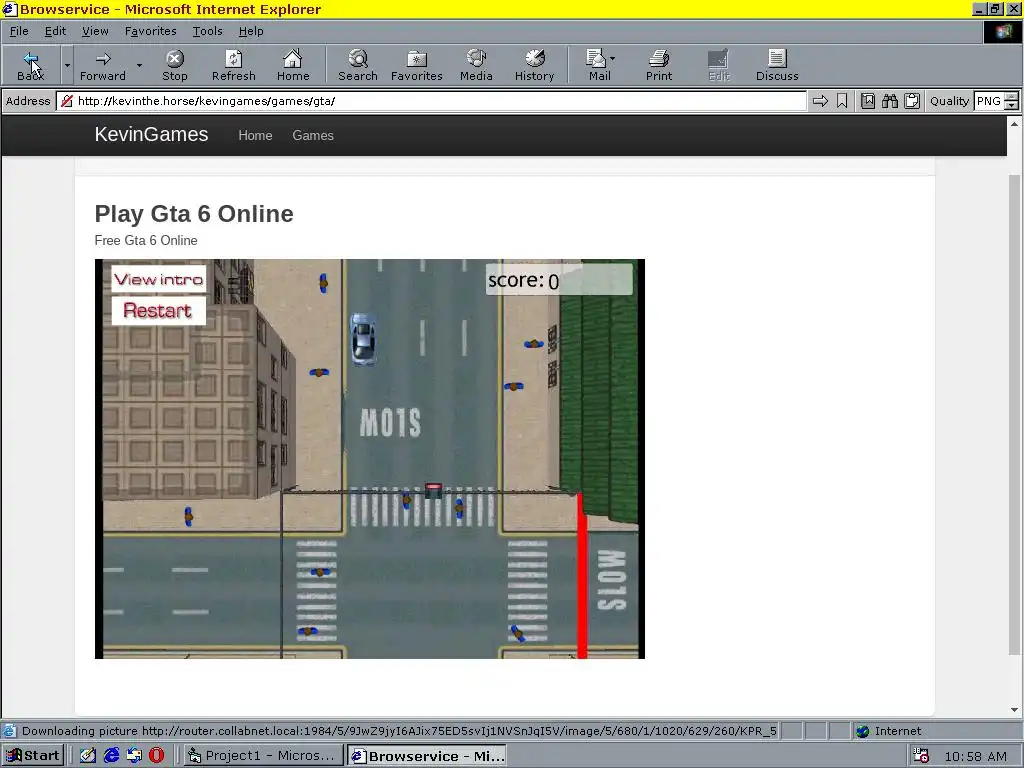Viewport: 1024px width, 768px height.
Task: Click the IE title bar icon
Action: pyautogui.click(x=9, y=9)
